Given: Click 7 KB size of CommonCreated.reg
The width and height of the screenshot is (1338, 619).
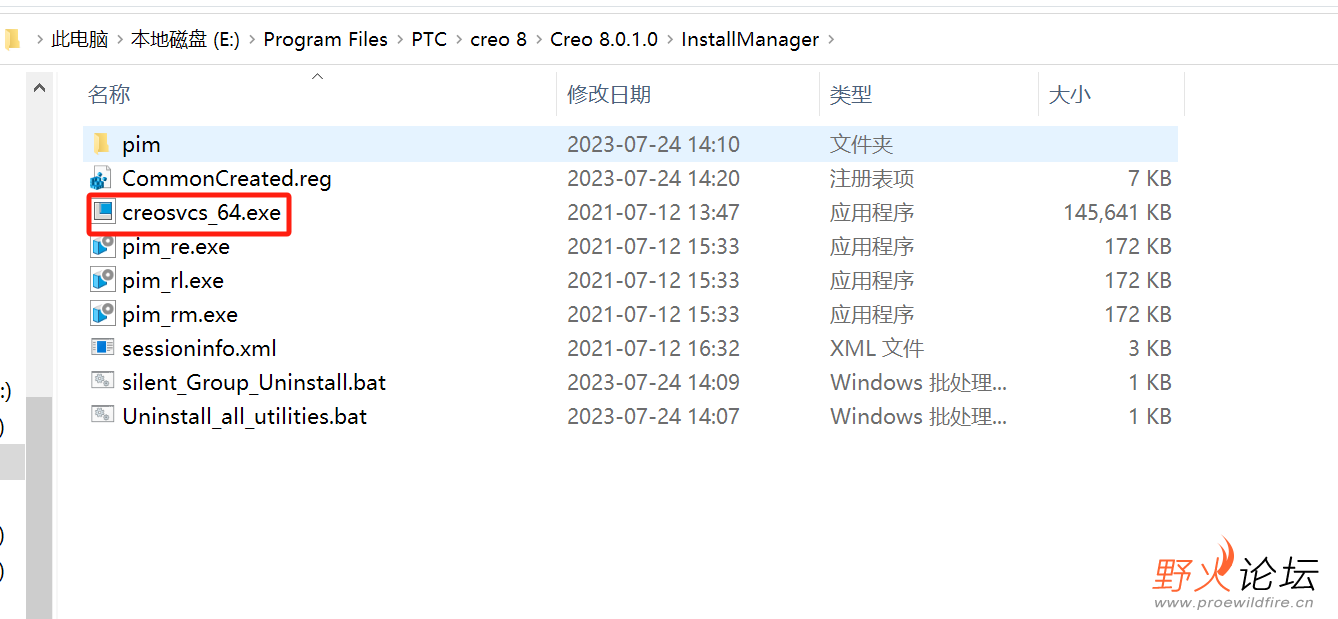Looking at the screenshot, I should tap(1150, 179).
